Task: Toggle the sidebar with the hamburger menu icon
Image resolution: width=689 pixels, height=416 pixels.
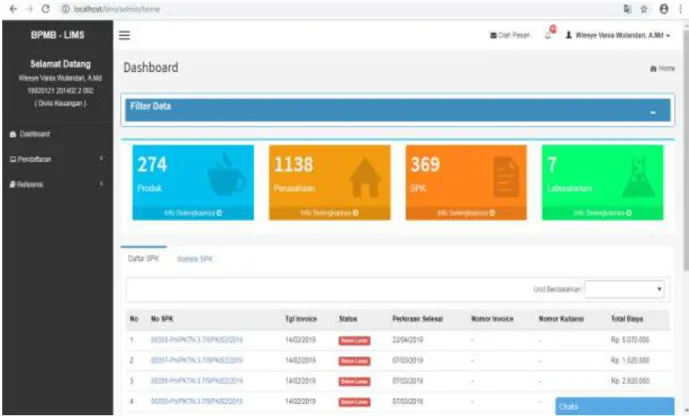Action: click(x=124, y=35)
